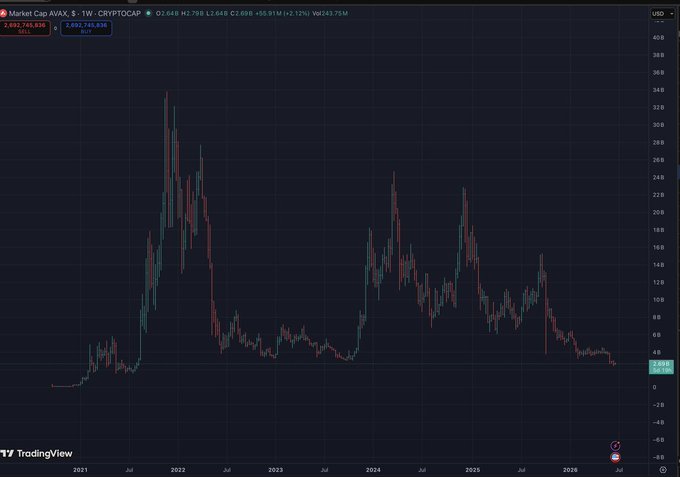Open the USD currency dropdown

click(x=663, y=13)
